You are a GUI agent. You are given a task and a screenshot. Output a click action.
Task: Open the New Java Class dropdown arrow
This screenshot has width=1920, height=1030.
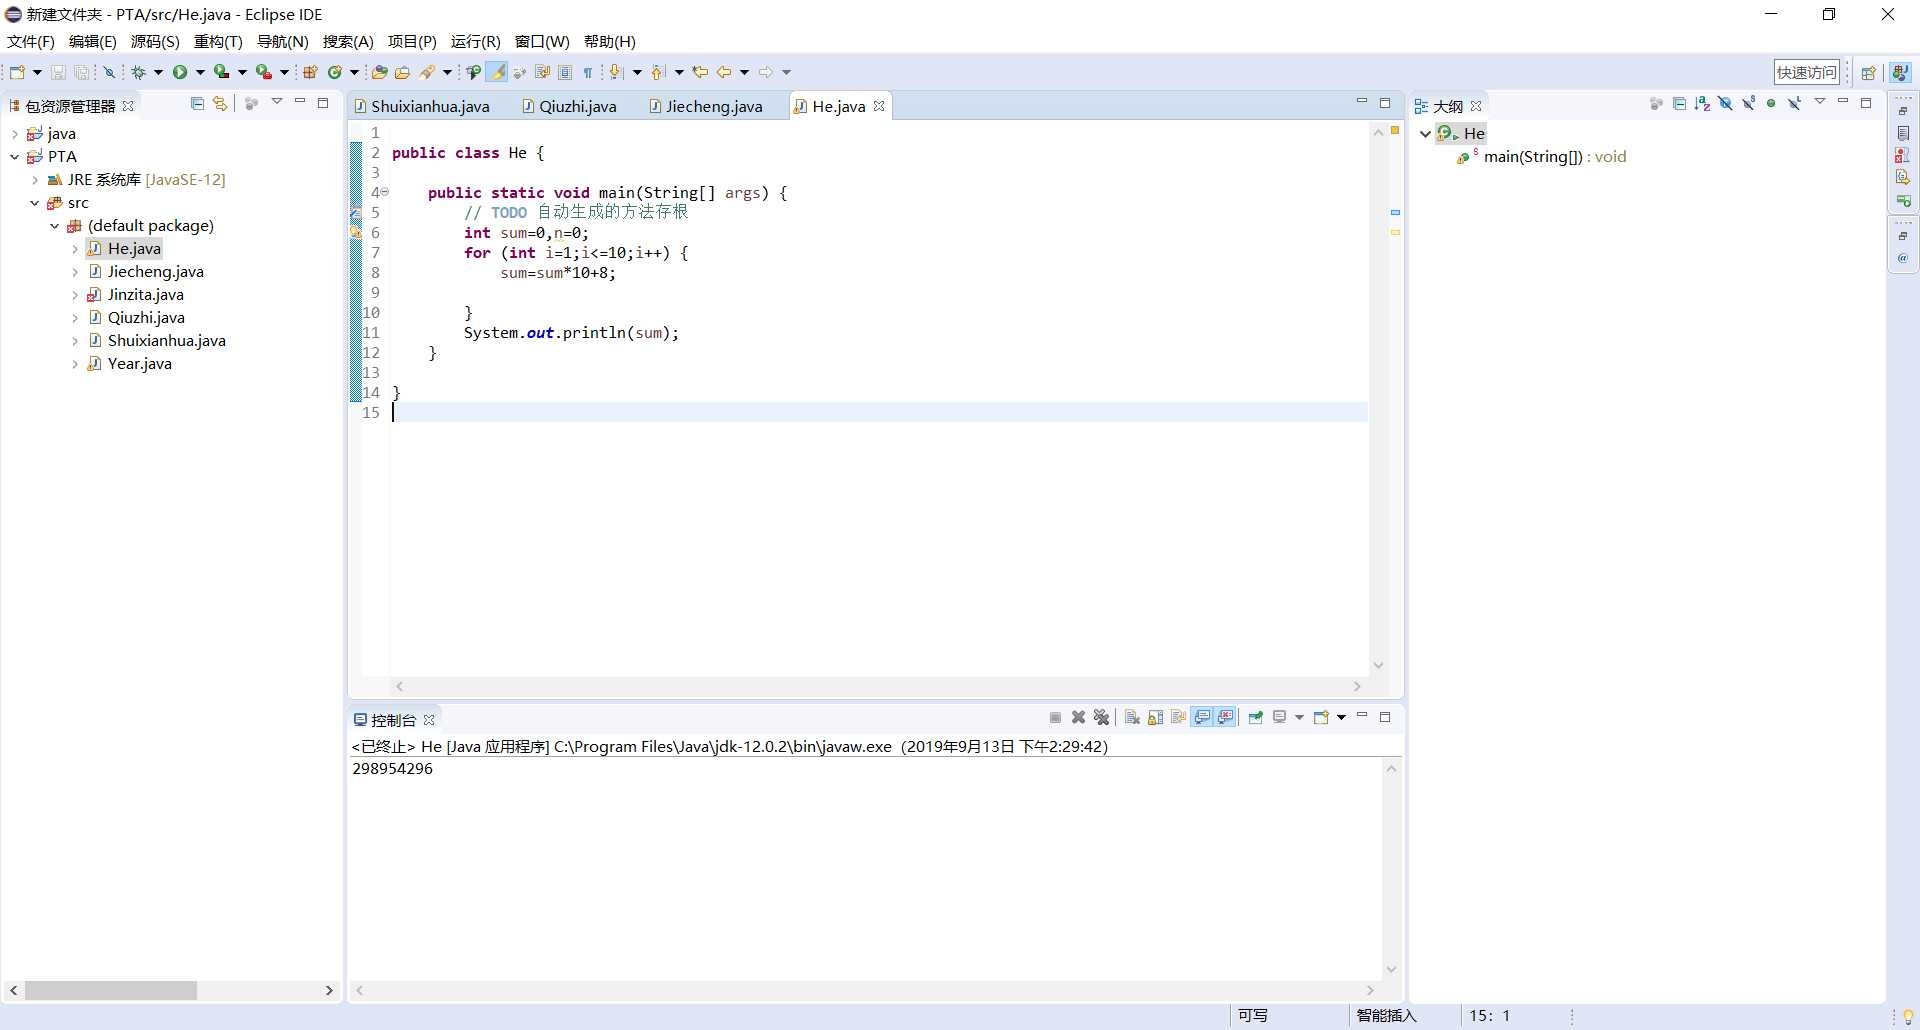354,72
